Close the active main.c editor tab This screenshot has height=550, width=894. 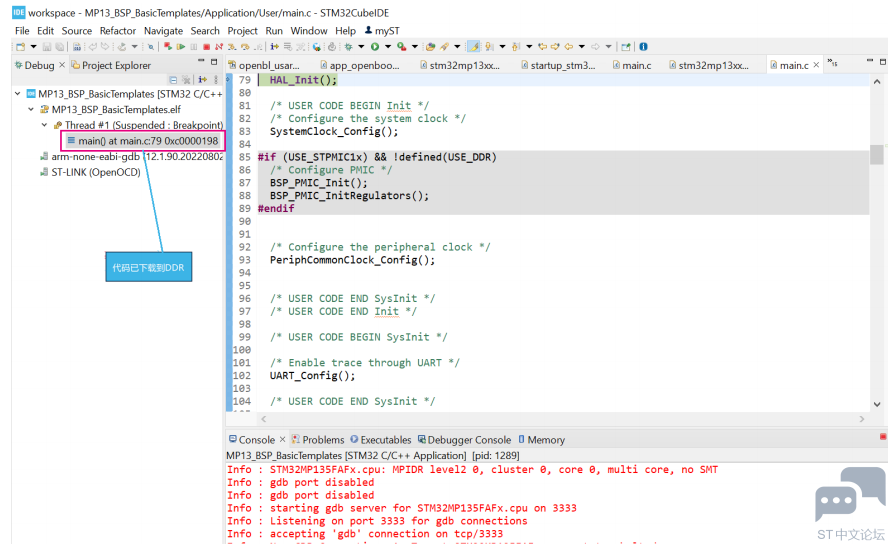pos(816,65)
